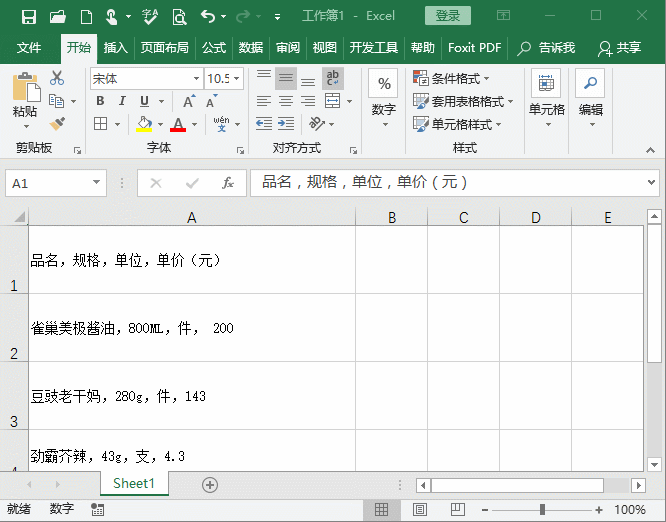Viewport: 666px width, 522px height.
Task: Confirm entry with formula bar checkmark
Action: [x=192, y=183]
